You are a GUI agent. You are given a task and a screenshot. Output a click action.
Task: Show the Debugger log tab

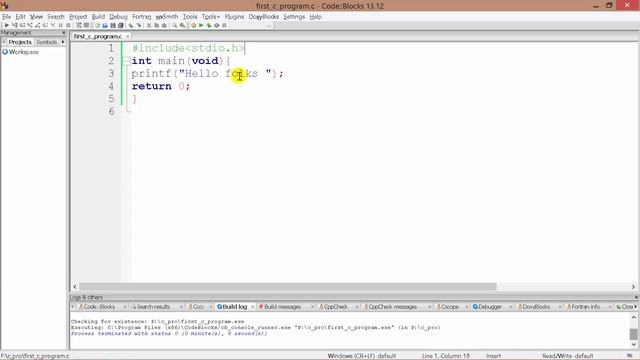[490, 307]
